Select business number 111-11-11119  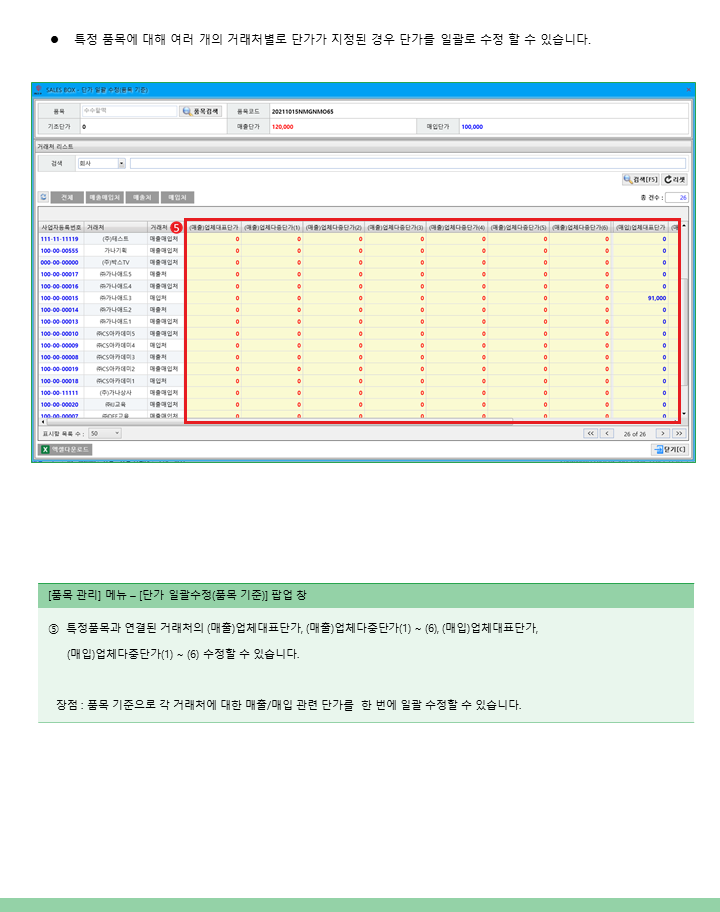pyautogui.click(x=59, y=239)
